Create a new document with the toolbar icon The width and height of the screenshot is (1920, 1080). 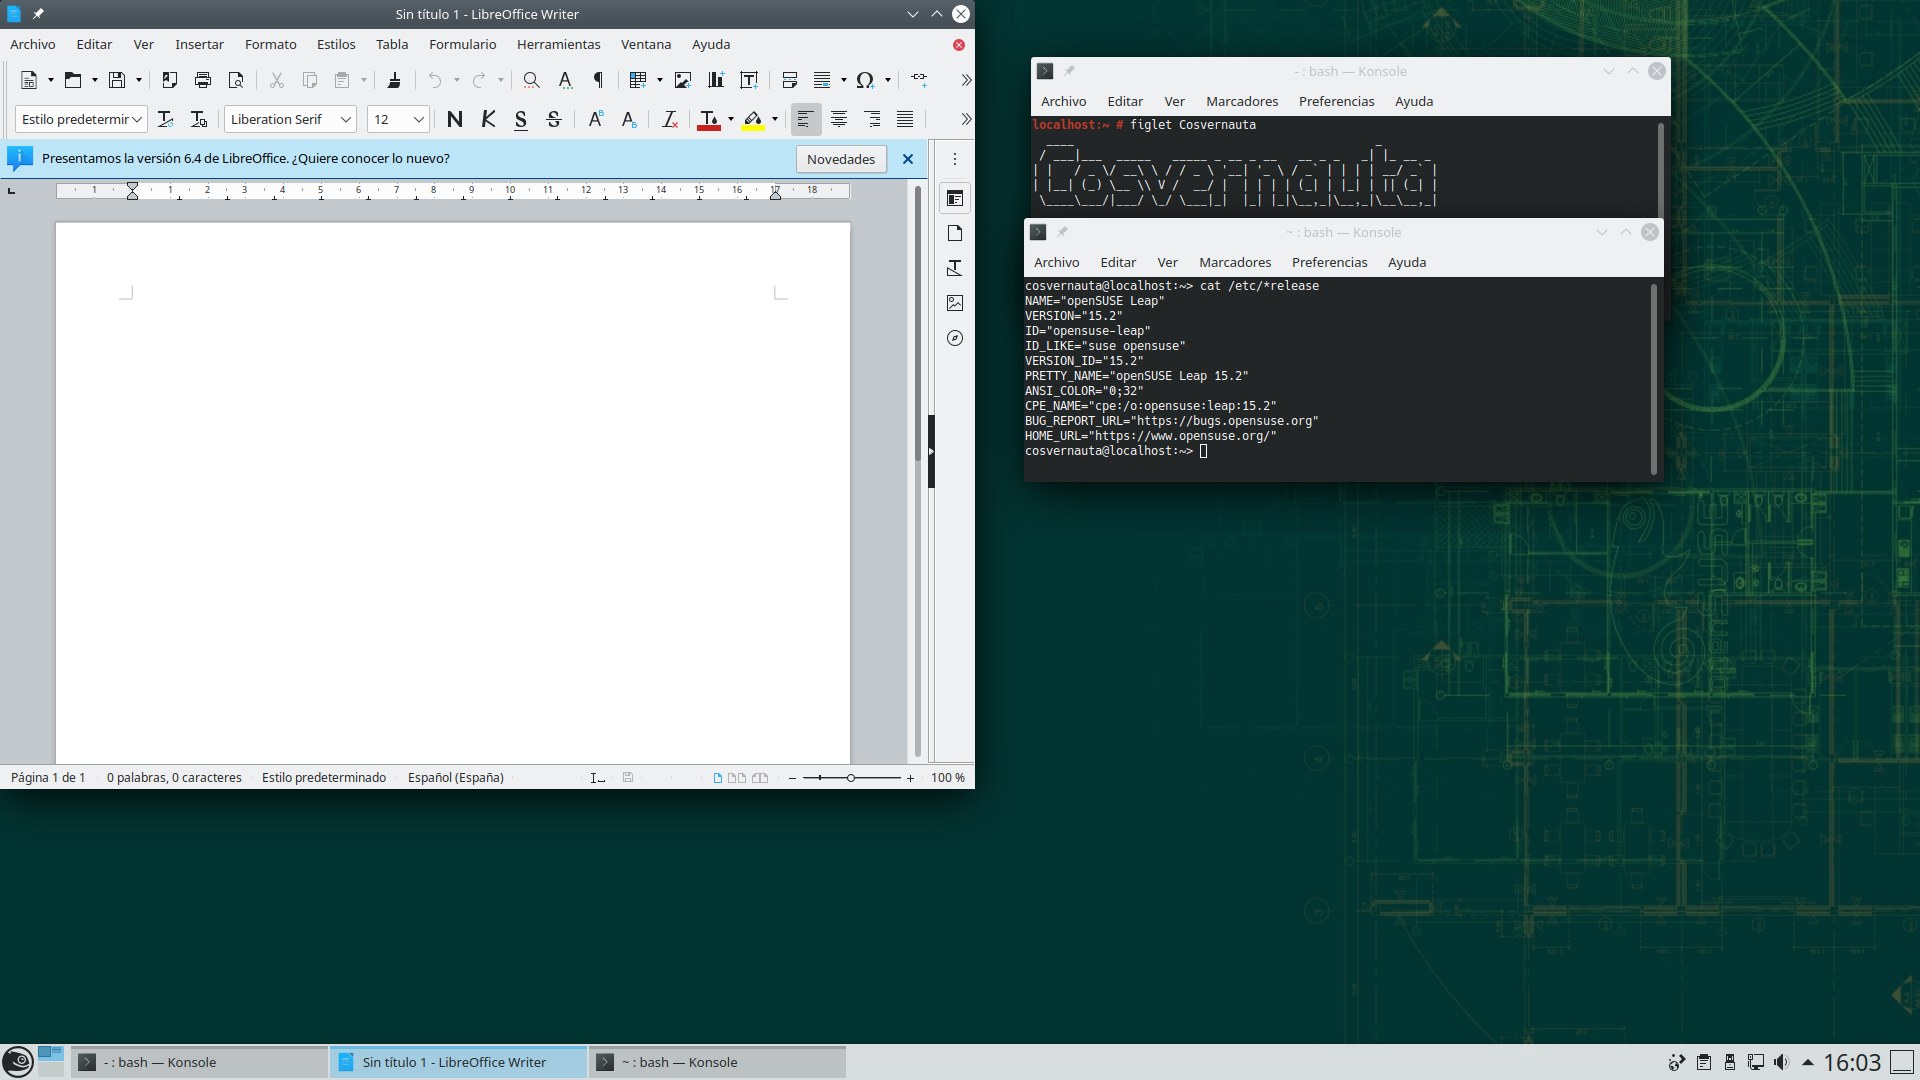click(29, 80)
